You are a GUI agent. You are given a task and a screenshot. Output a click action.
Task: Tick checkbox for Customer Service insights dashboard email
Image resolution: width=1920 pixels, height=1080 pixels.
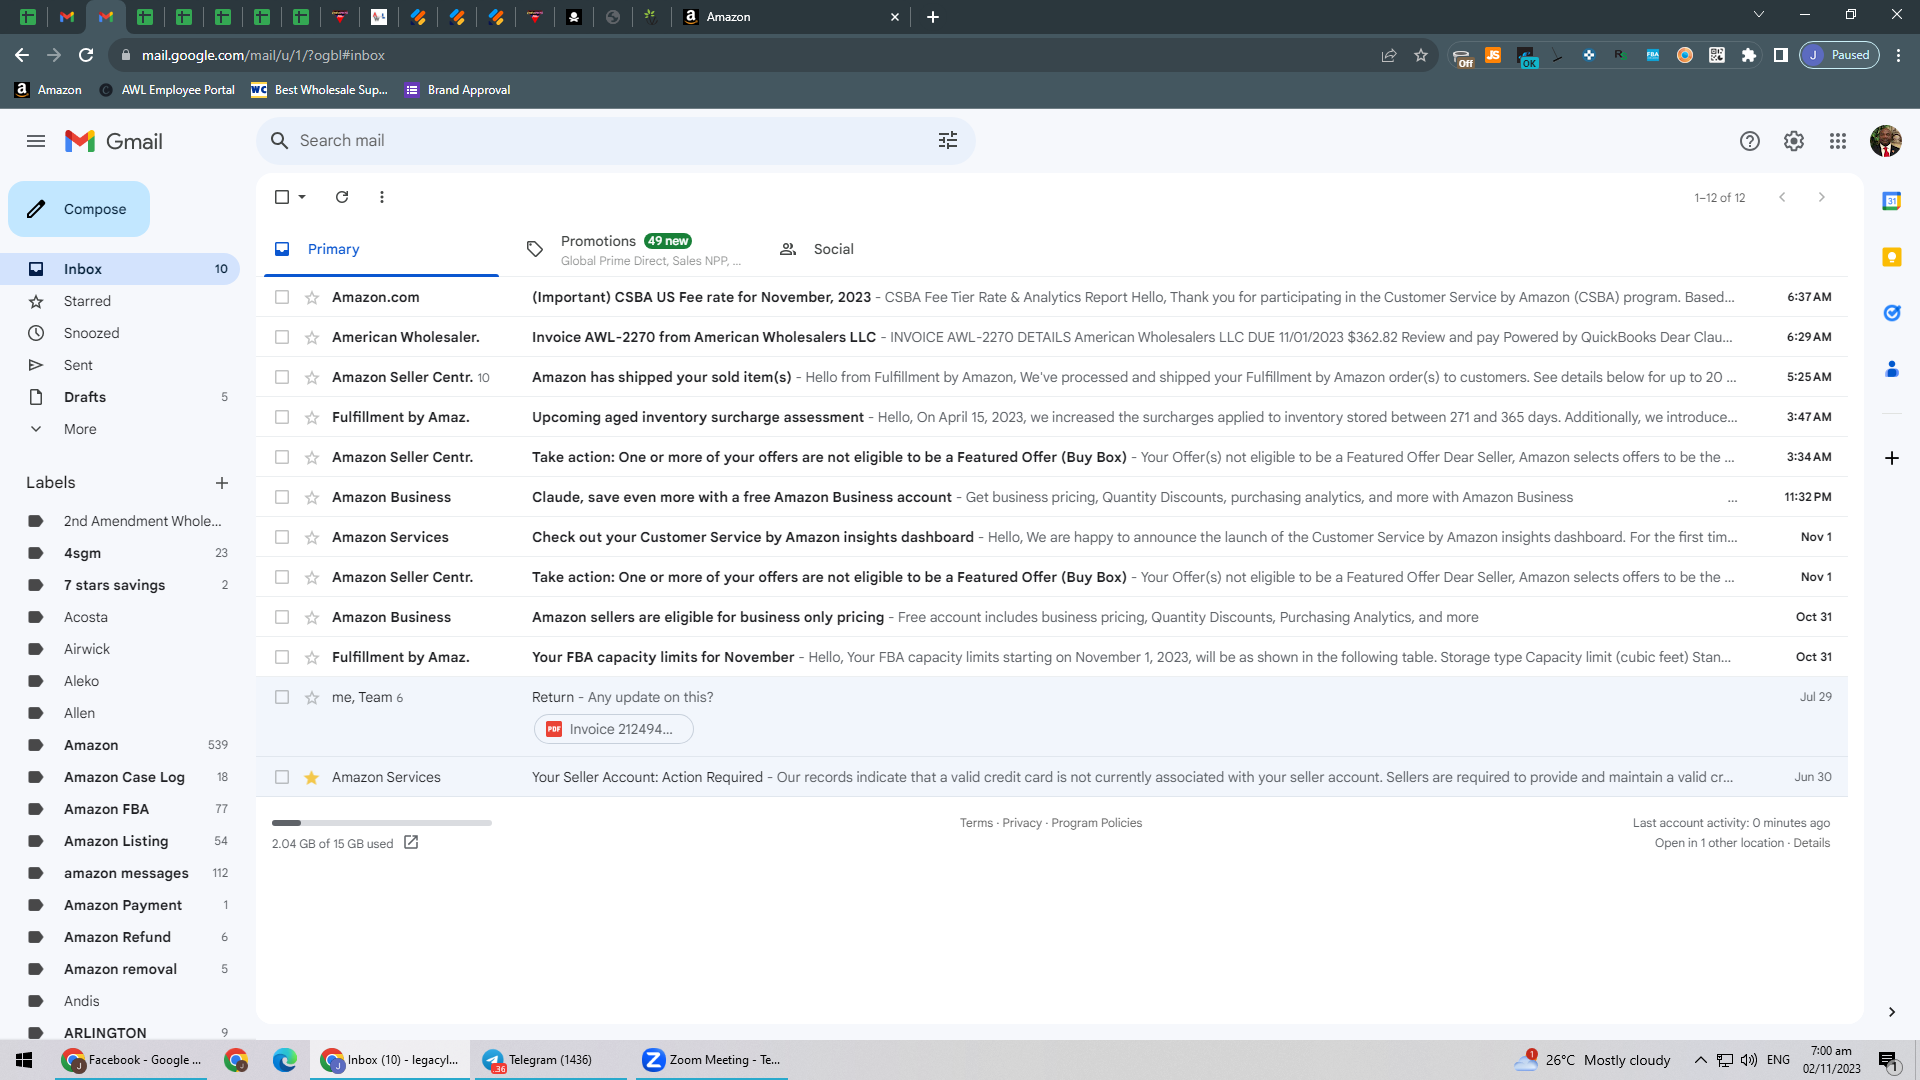click(282, 537)
